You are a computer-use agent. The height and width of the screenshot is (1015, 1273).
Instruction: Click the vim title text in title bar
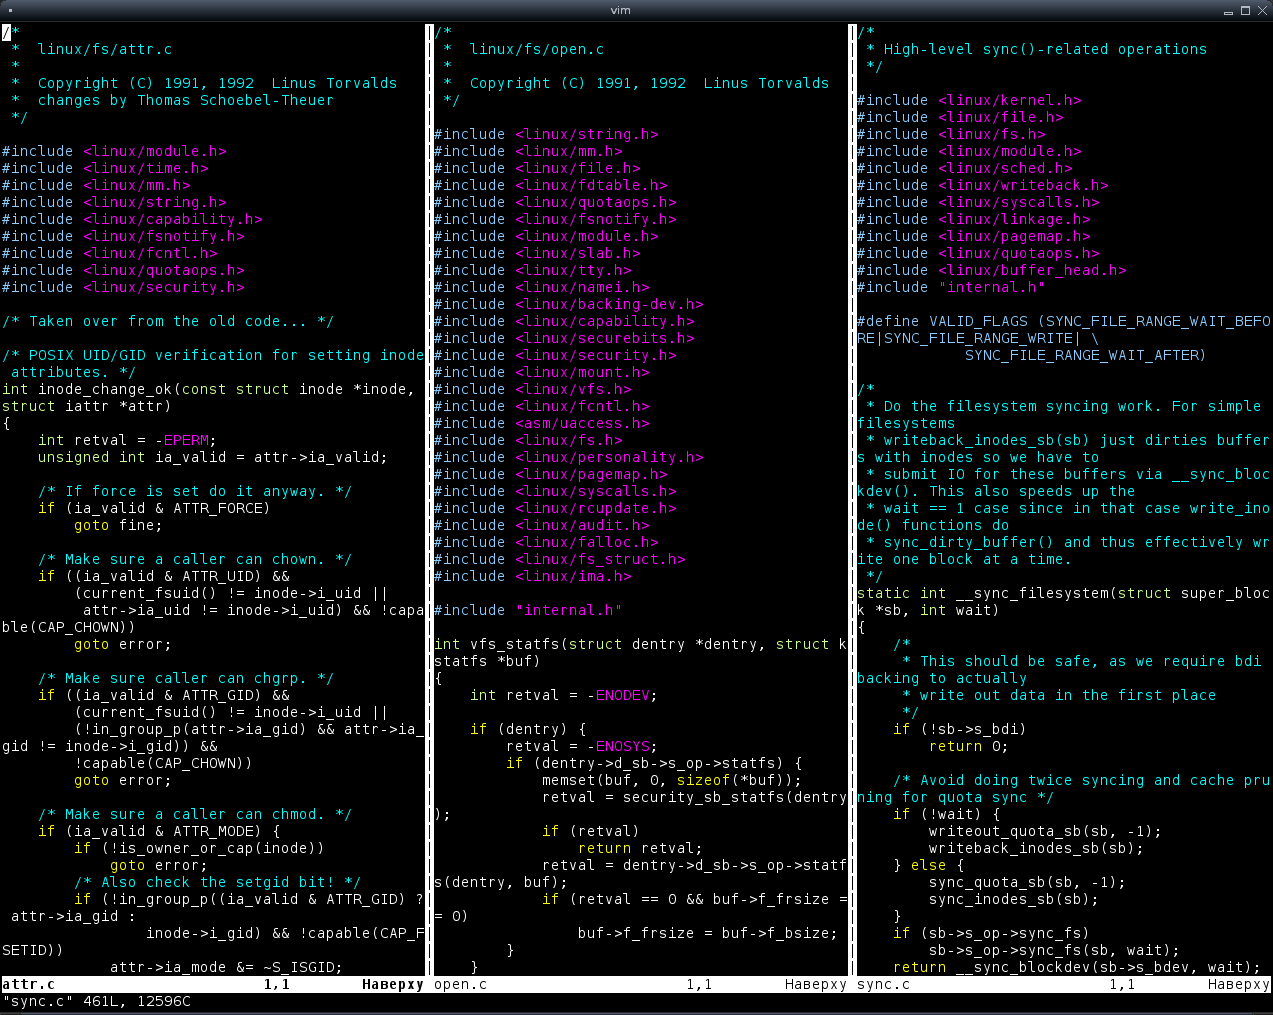pos(621,11)
